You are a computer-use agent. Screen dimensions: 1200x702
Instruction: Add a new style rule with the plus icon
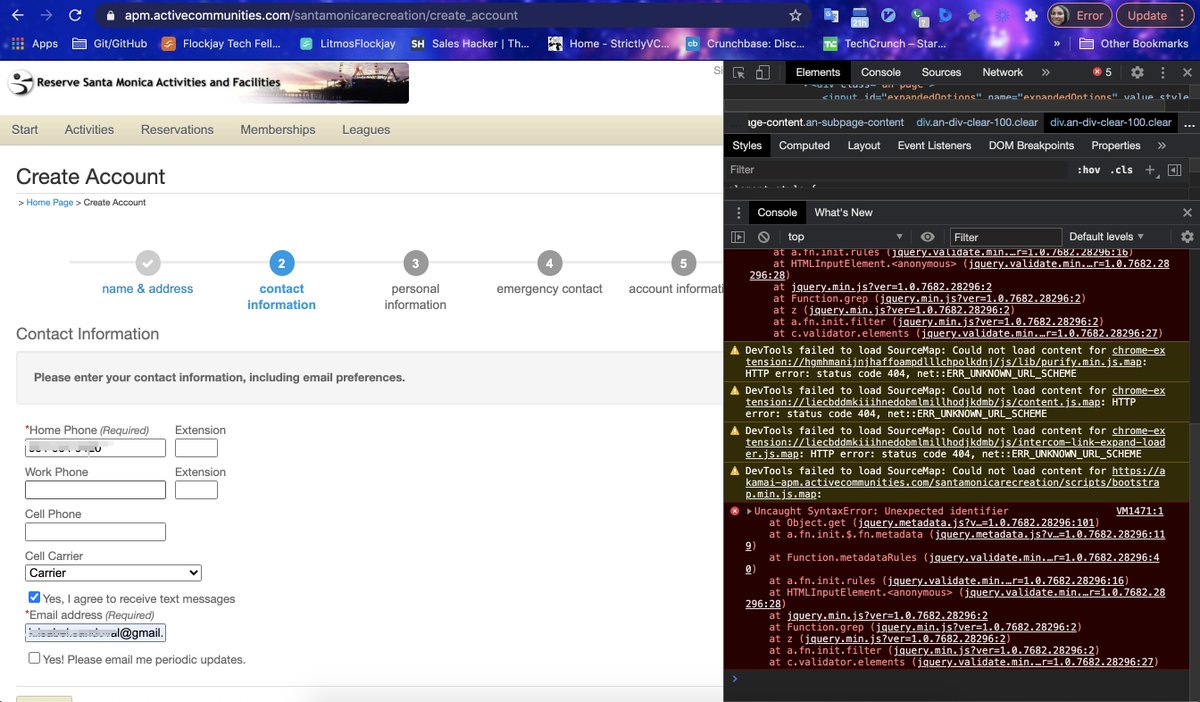(x=1150, y=170)
